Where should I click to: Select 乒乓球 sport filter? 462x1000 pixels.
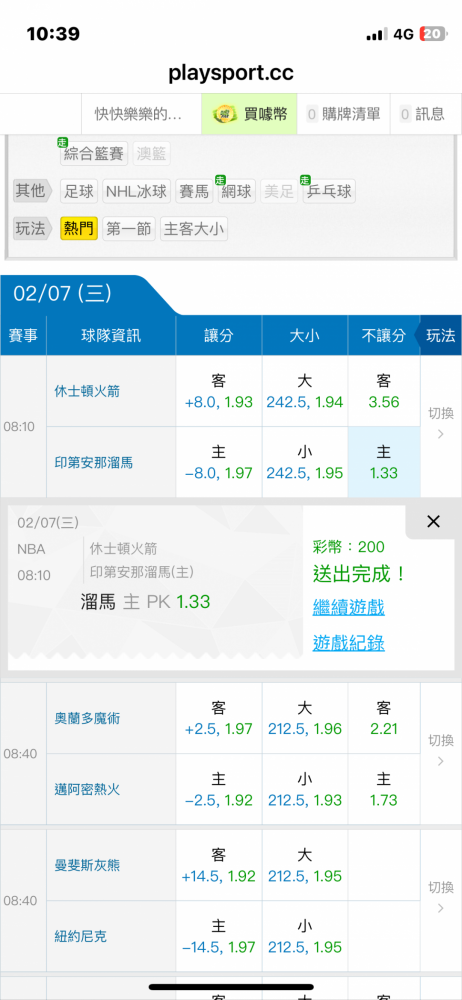329,191
